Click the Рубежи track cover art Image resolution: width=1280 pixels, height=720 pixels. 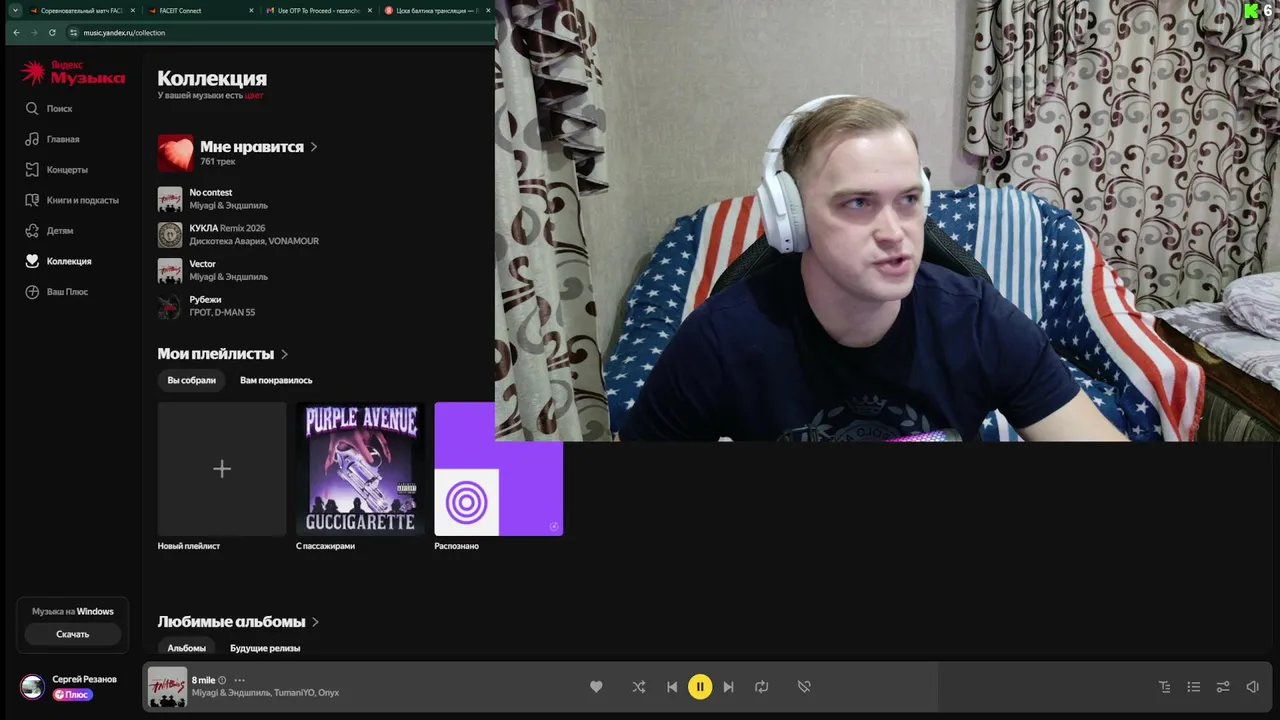click(x=170, y=306)
